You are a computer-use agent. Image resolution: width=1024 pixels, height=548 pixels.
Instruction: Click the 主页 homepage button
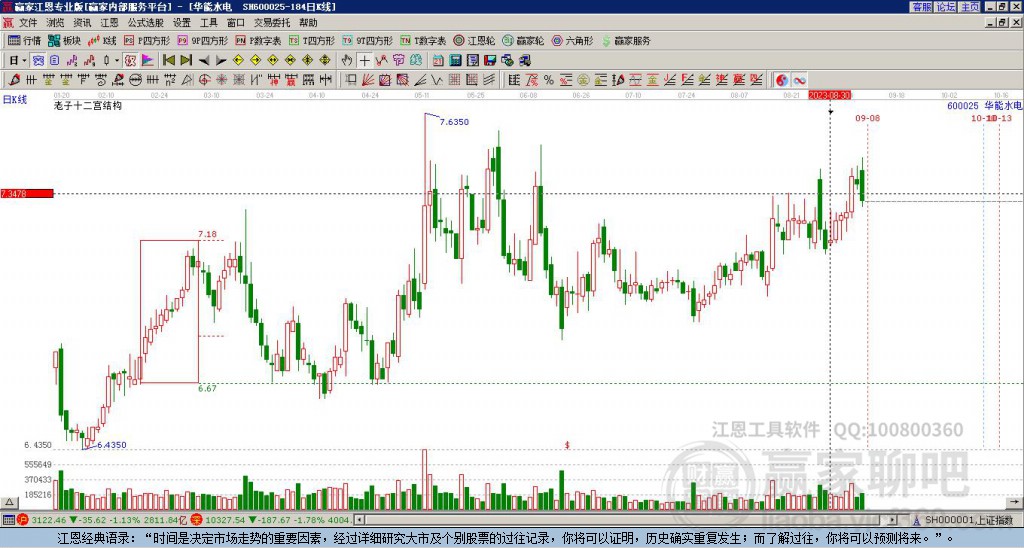[x=969, y=7]
